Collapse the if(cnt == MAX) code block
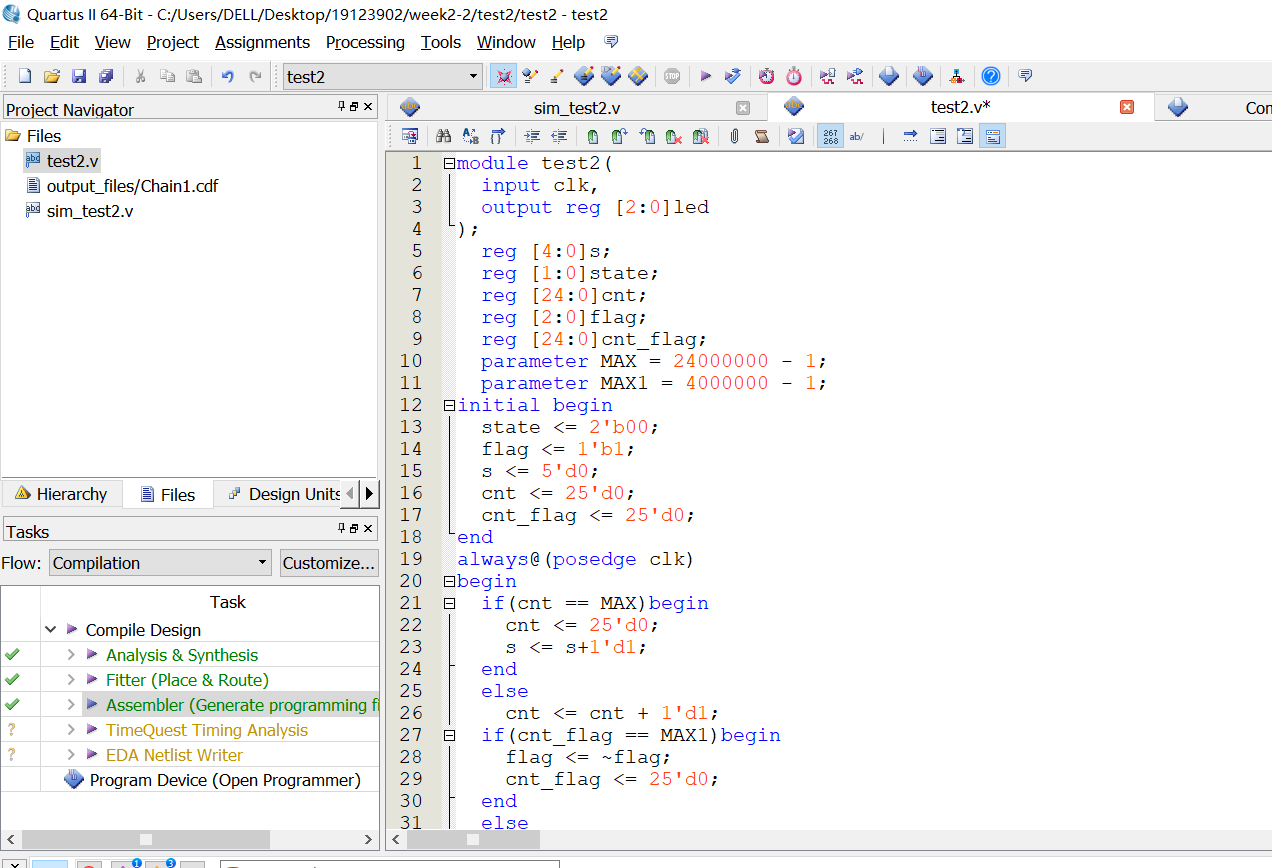The width and height of the screenshot is (1272, 868). [x=450, y=603]
